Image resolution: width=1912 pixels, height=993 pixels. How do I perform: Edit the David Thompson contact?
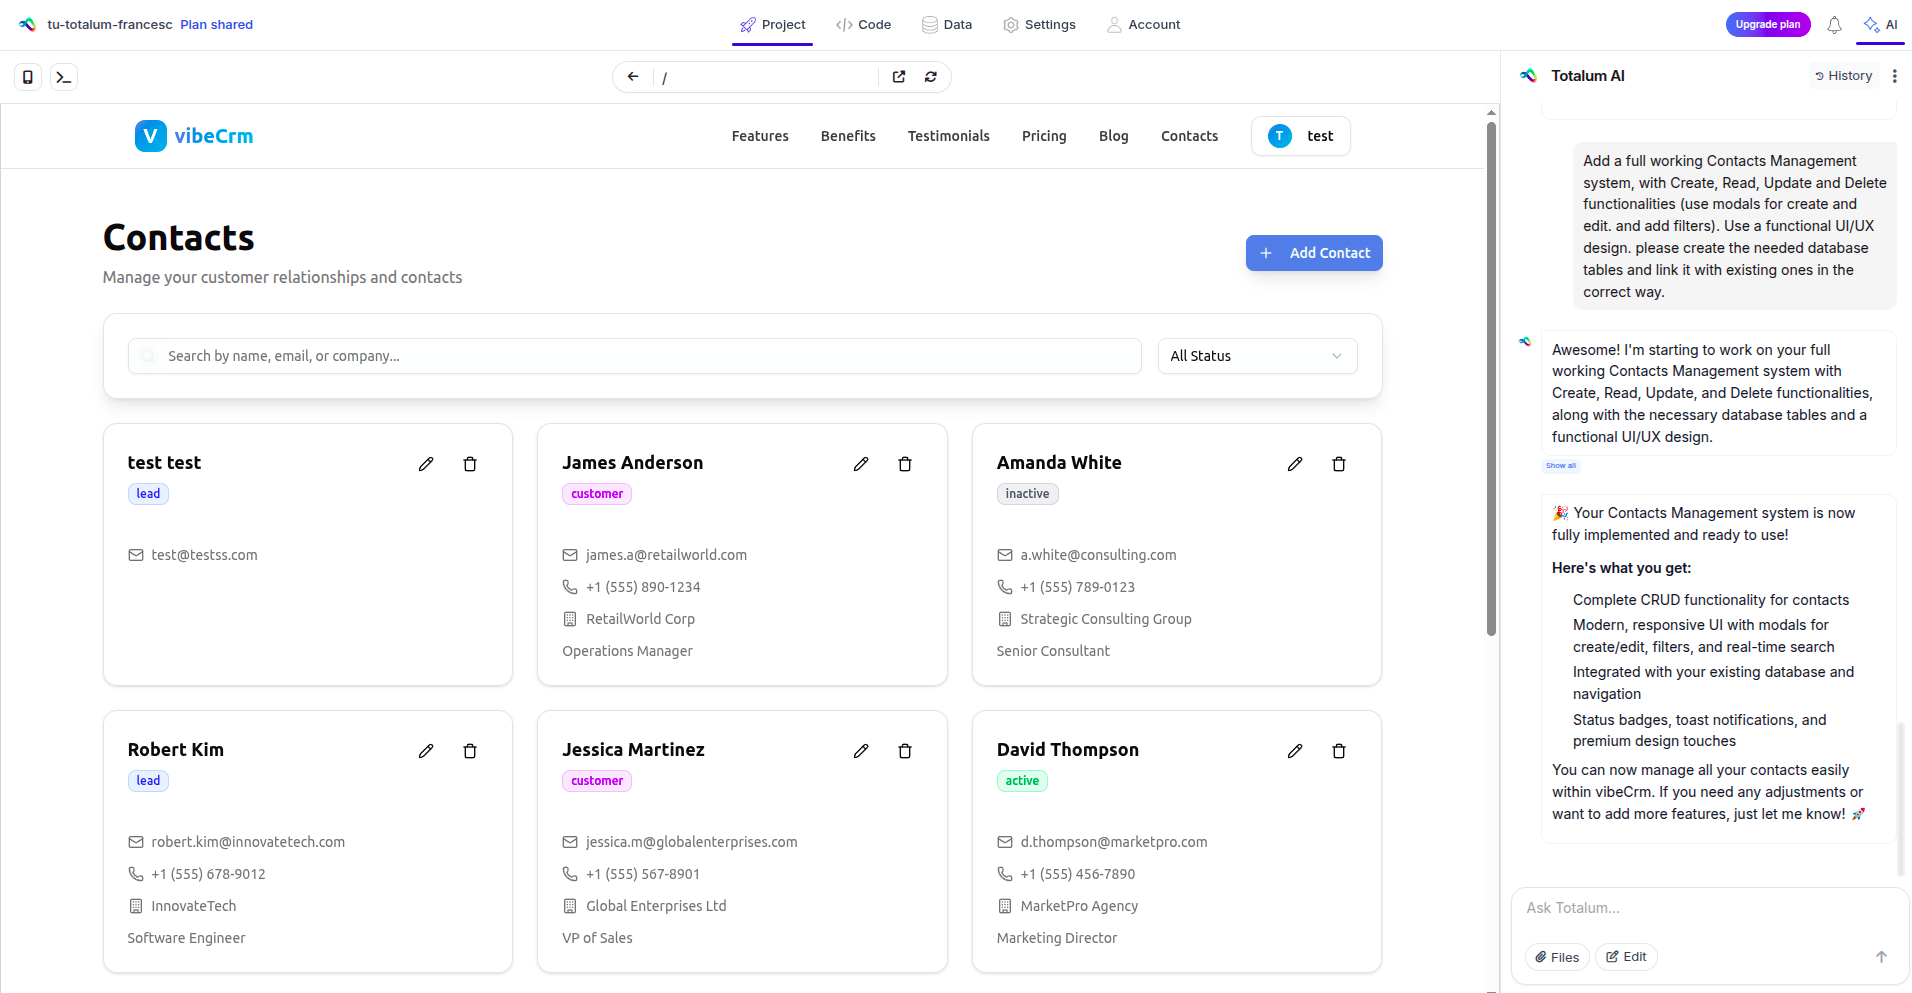tap(1295, 751)
